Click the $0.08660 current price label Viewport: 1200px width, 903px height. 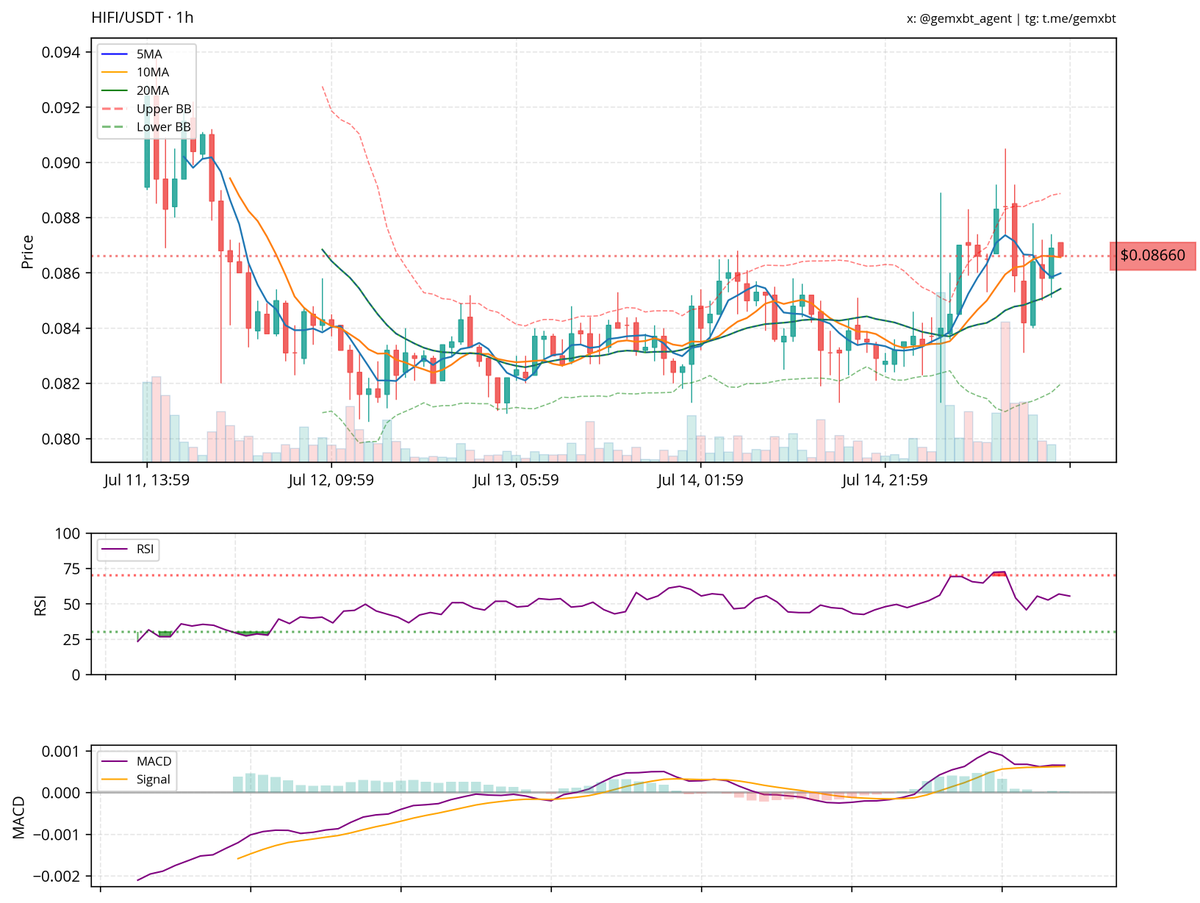[x=1152, y=256]
